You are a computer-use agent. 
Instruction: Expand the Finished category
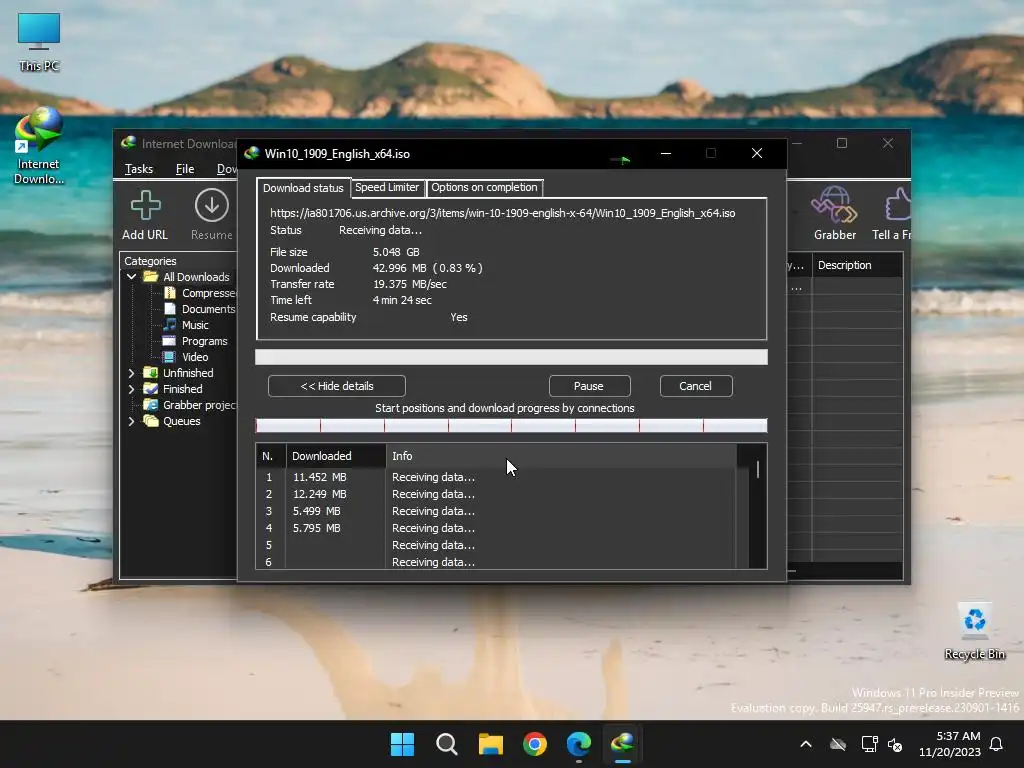tap(131, 389)
